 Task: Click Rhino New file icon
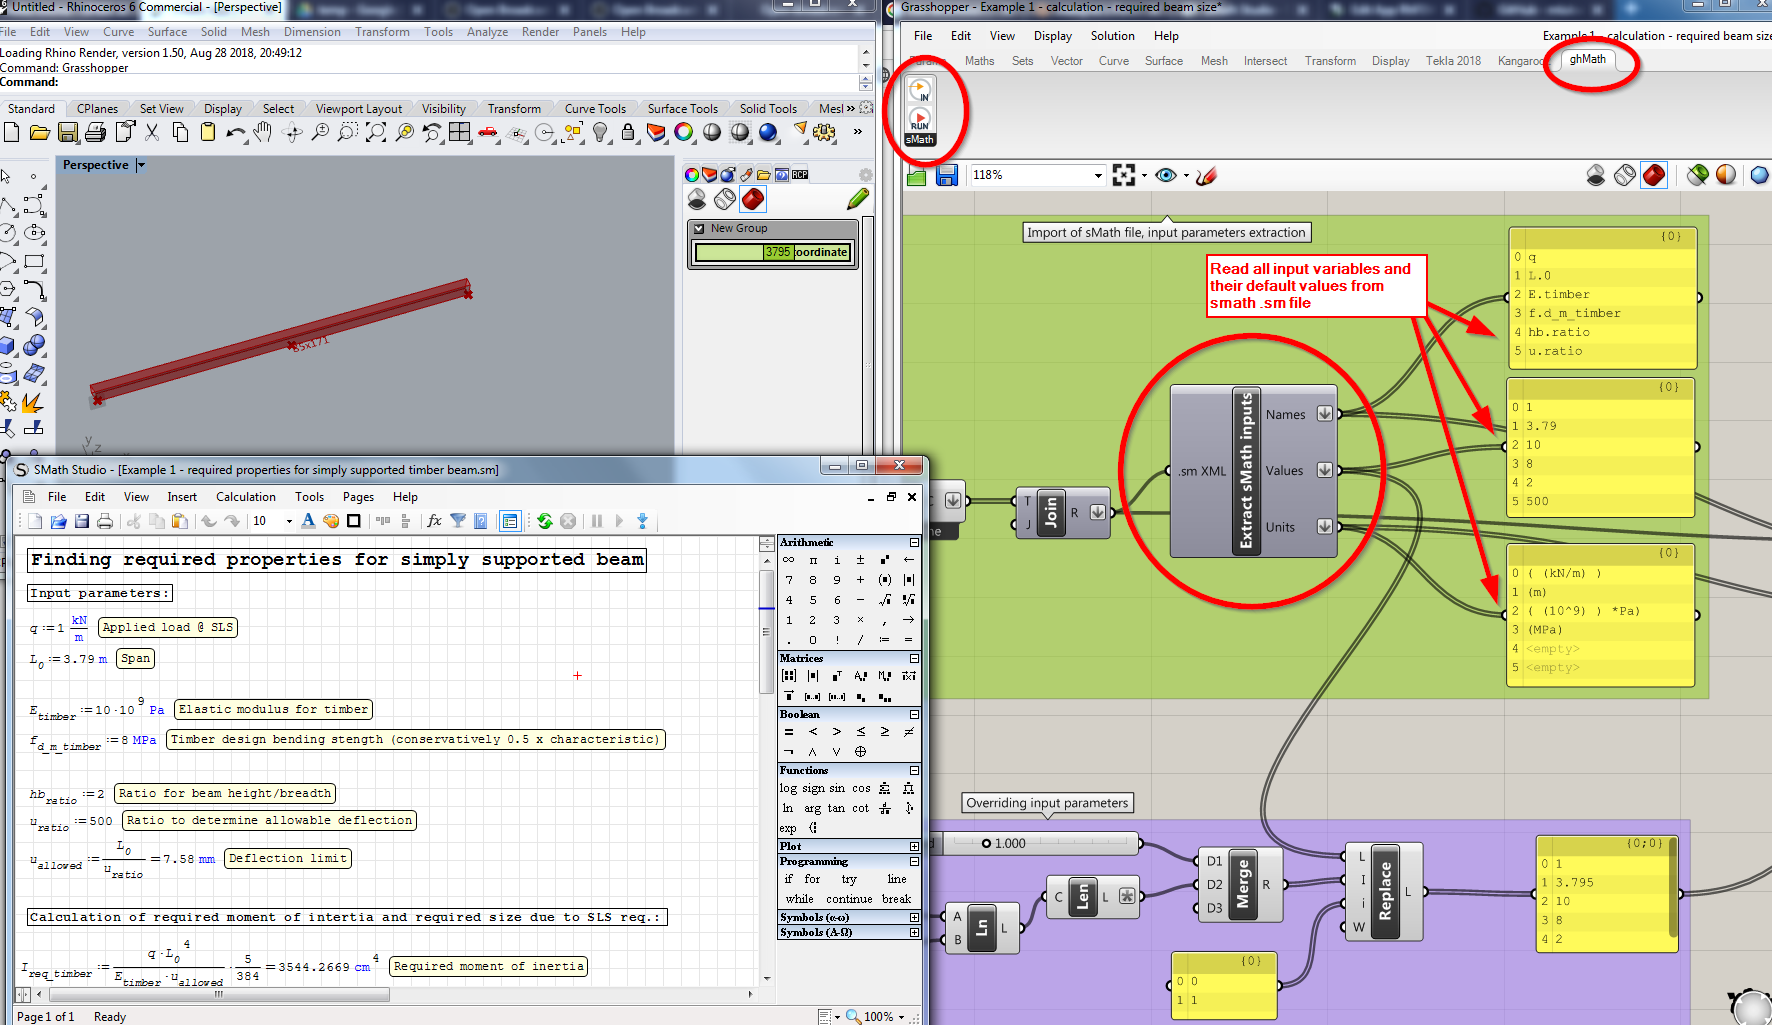11,132
